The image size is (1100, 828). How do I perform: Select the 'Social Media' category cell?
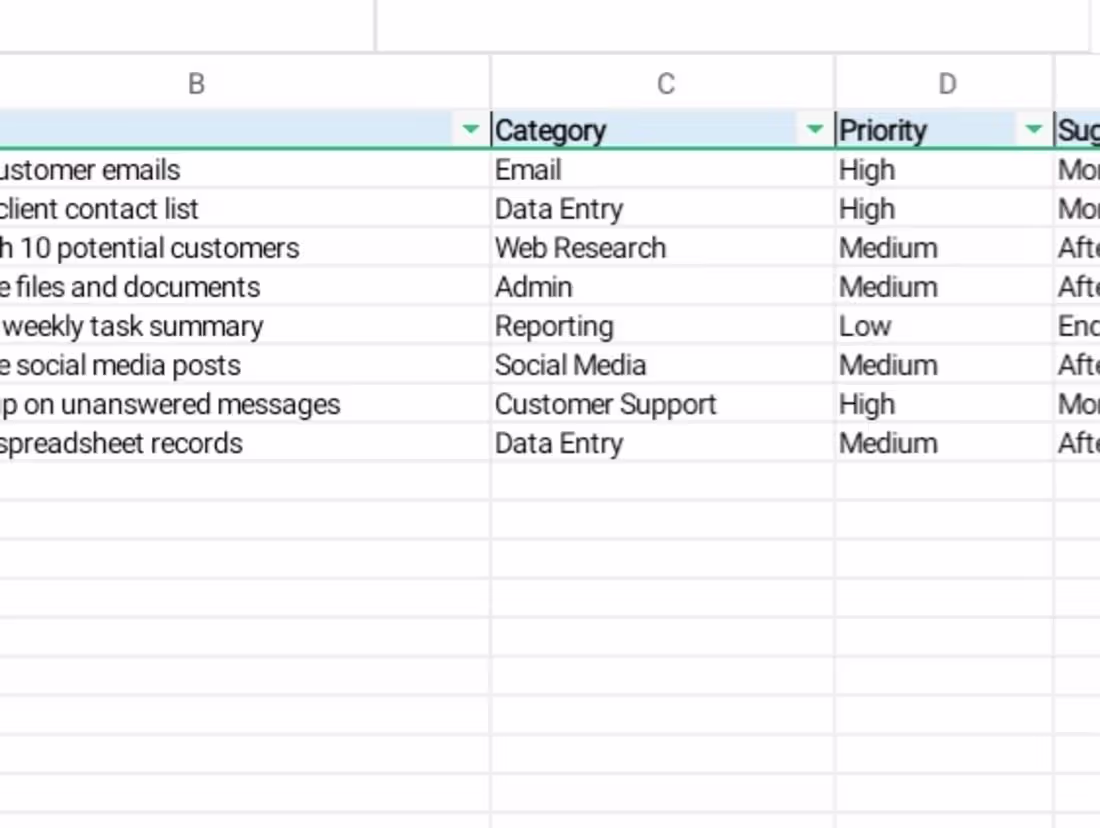tap(663, 365)
